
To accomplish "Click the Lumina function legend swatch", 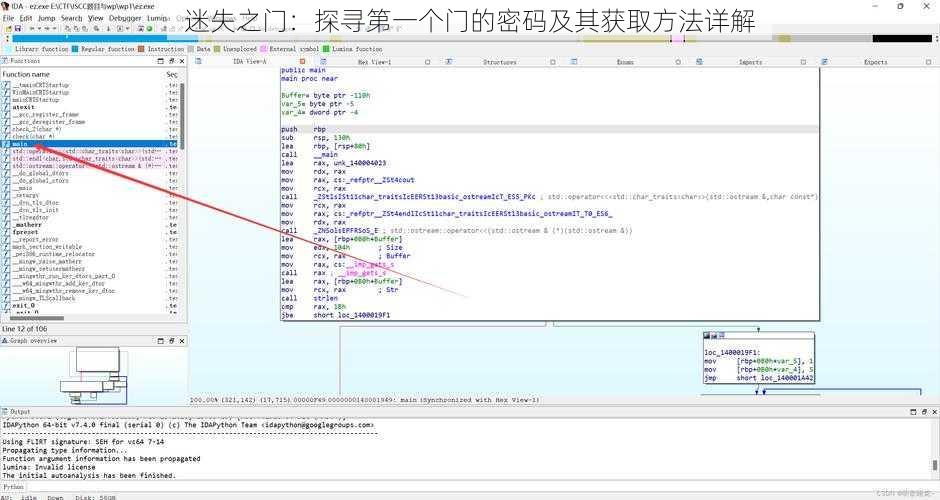I will [326, 49].
